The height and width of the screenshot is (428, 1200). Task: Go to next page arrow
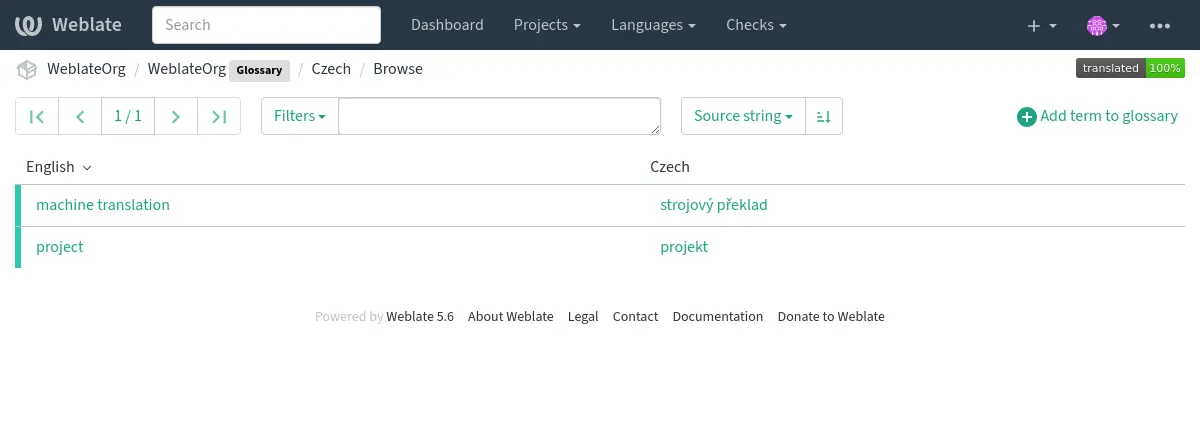(x=176, y=116)
